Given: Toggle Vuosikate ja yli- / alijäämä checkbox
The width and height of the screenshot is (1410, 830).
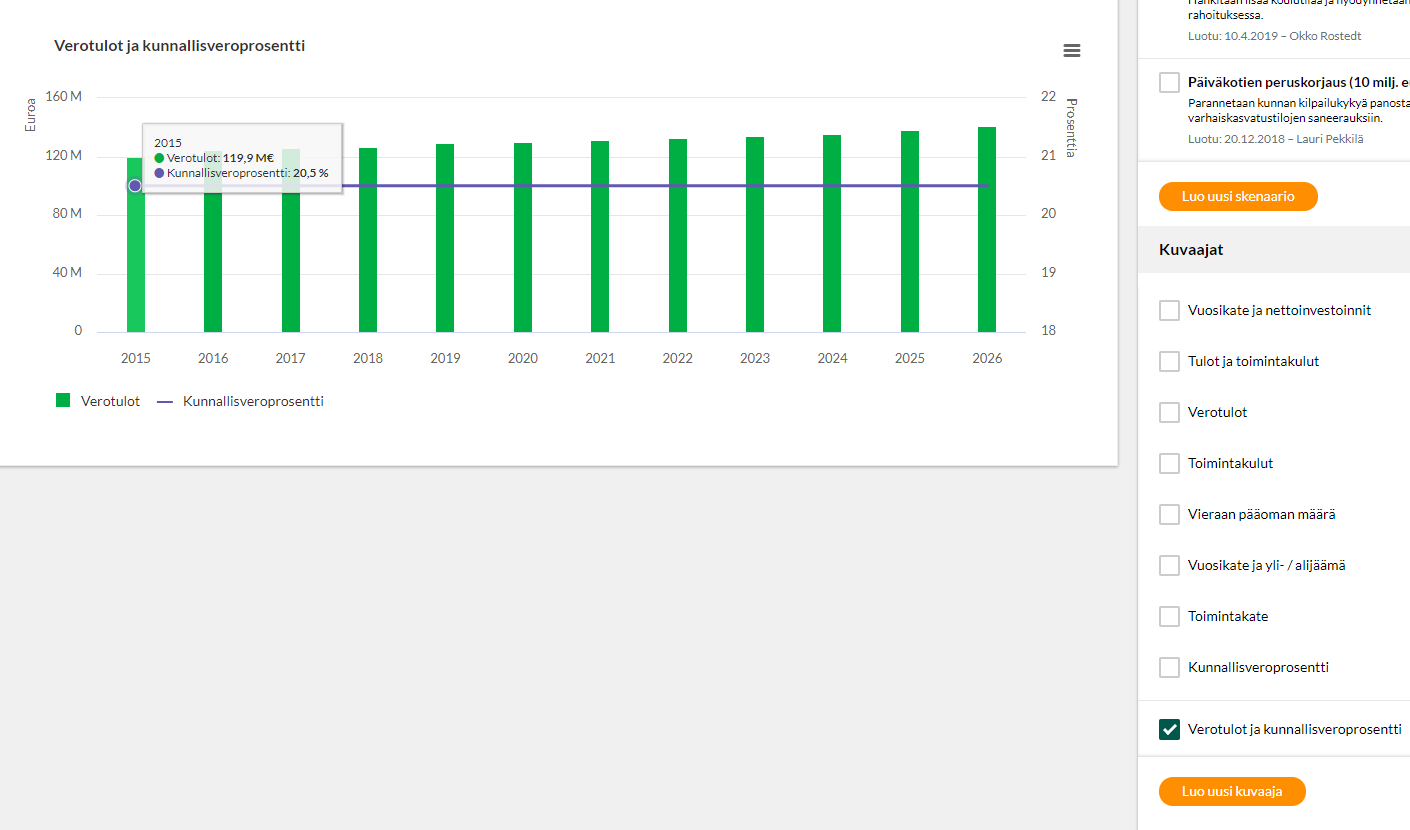Looking at the screenshot, I should click(x=1169, y=565).
